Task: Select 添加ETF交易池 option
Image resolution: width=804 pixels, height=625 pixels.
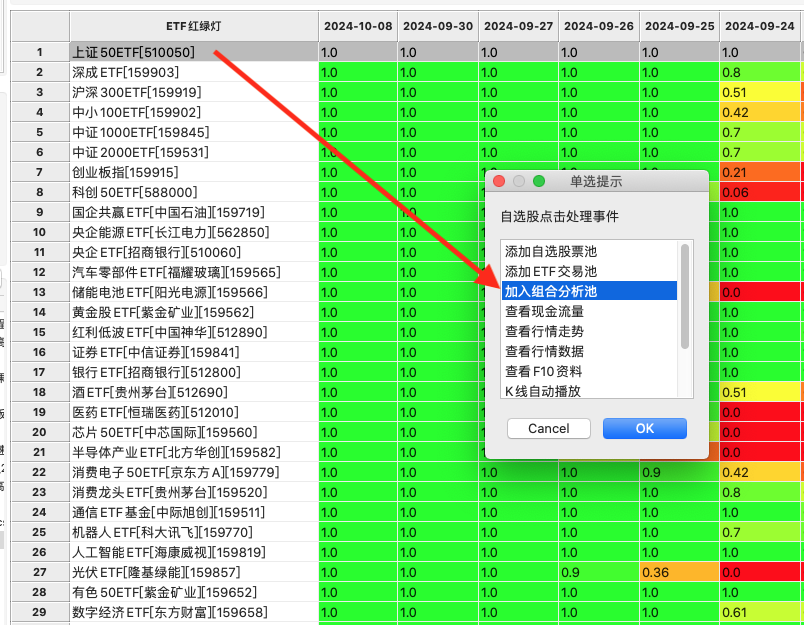Action: [589, 271]
